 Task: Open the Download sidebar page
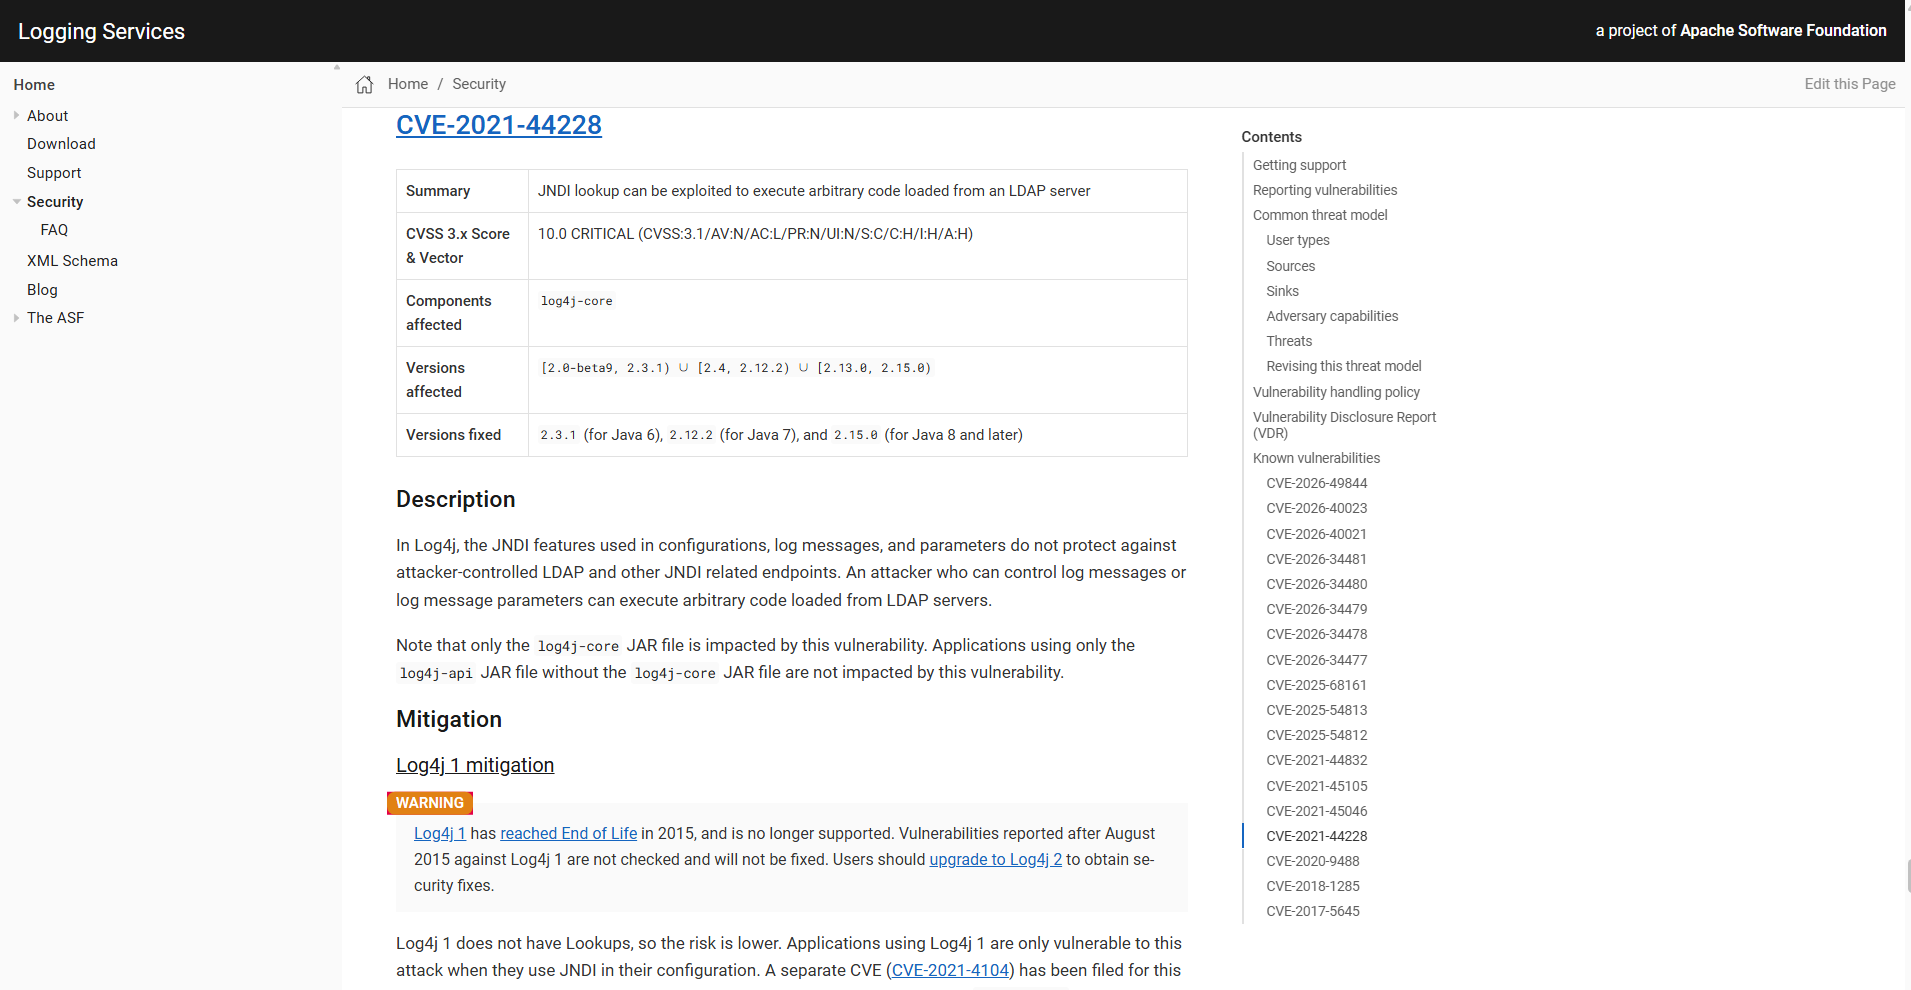61,144
